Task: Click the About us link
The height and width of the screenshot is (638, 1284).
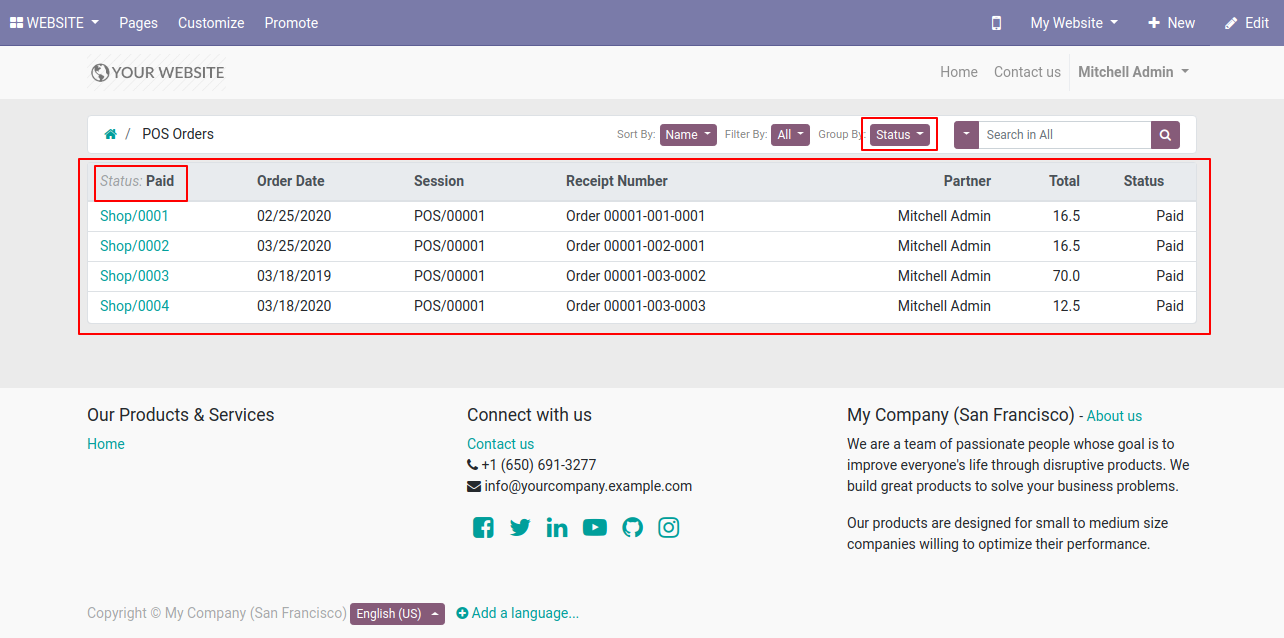Action: [x=1114, y=416]
